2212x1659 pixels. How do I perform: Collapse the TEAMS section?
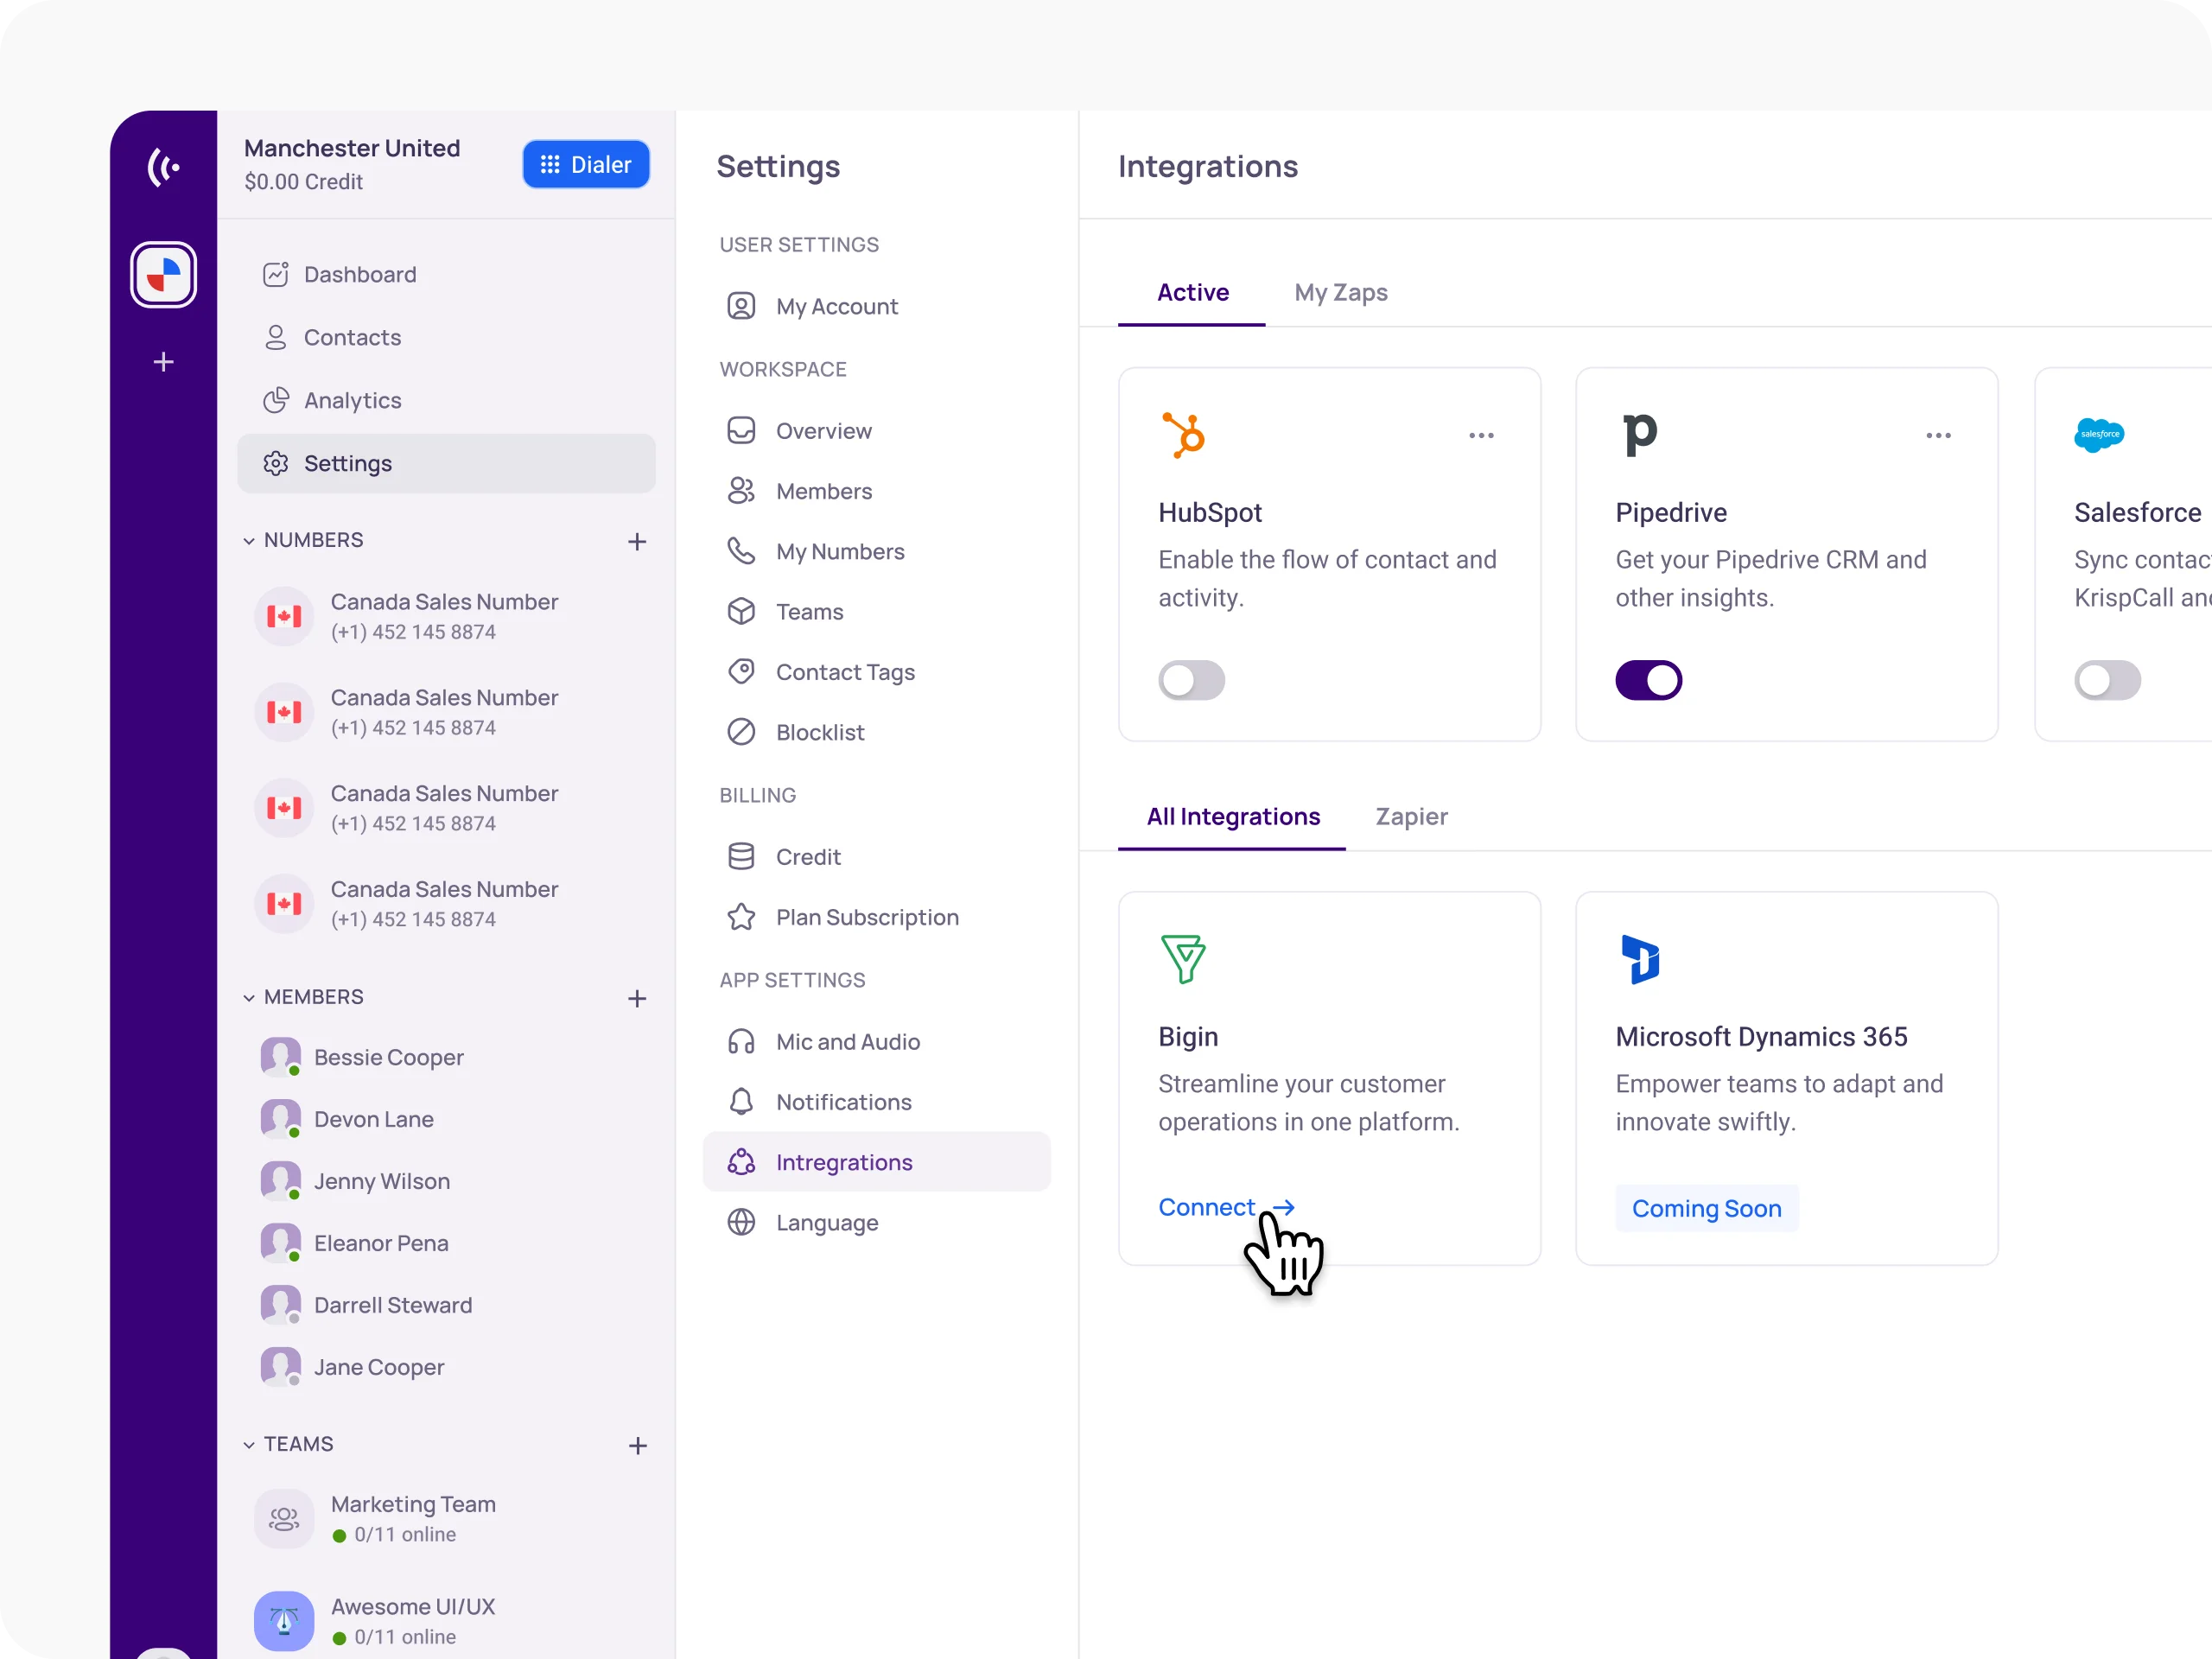pyautogui.click(x=249, y=1445)
